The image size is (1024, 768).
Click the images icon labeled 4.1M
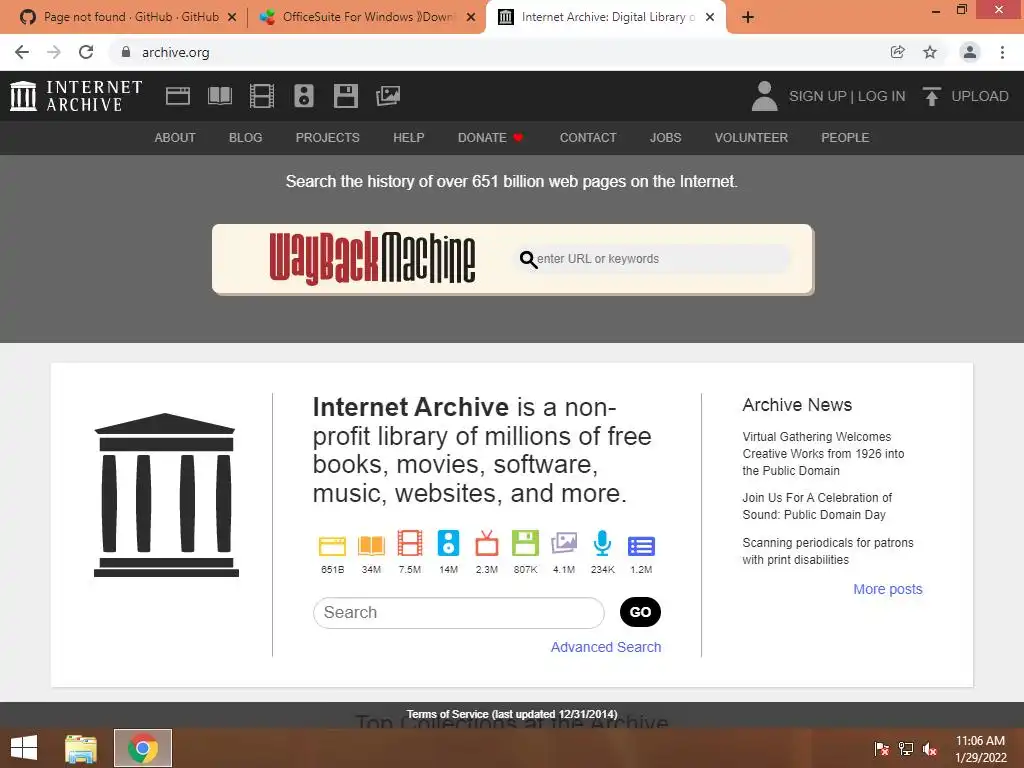tap(564, 543)
